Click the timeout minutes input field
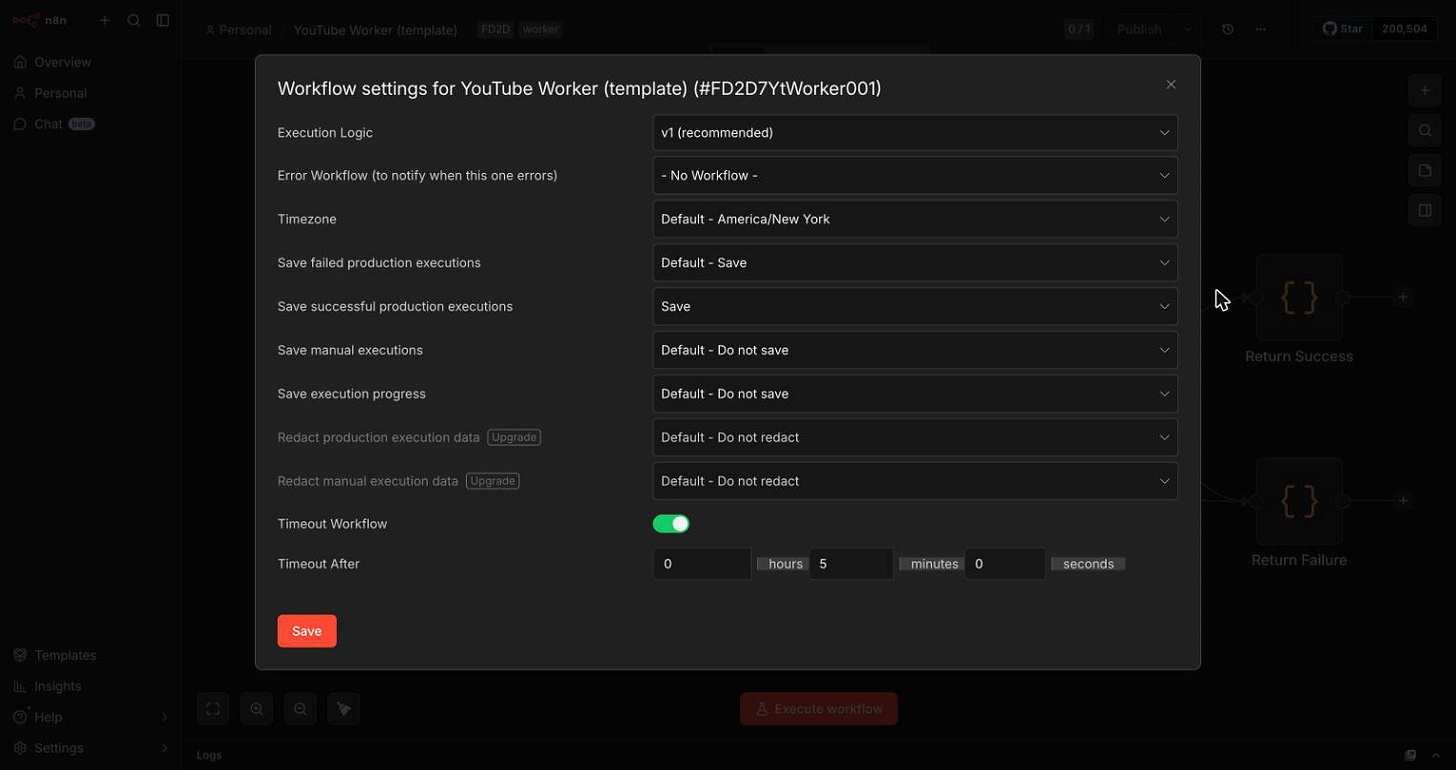Viewport: 1456px width, 770px height. click(x=851, y=564)
